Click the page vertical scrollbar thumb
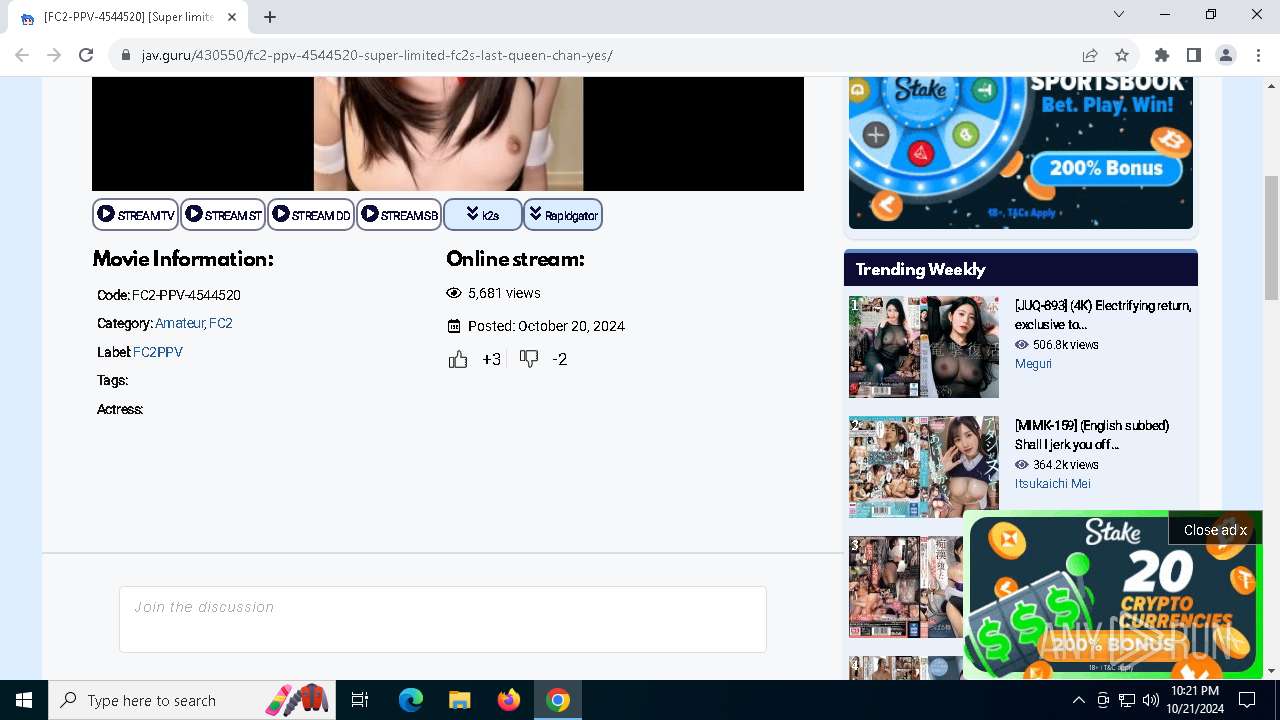 pyautogui.click(x=1271, y=237)
